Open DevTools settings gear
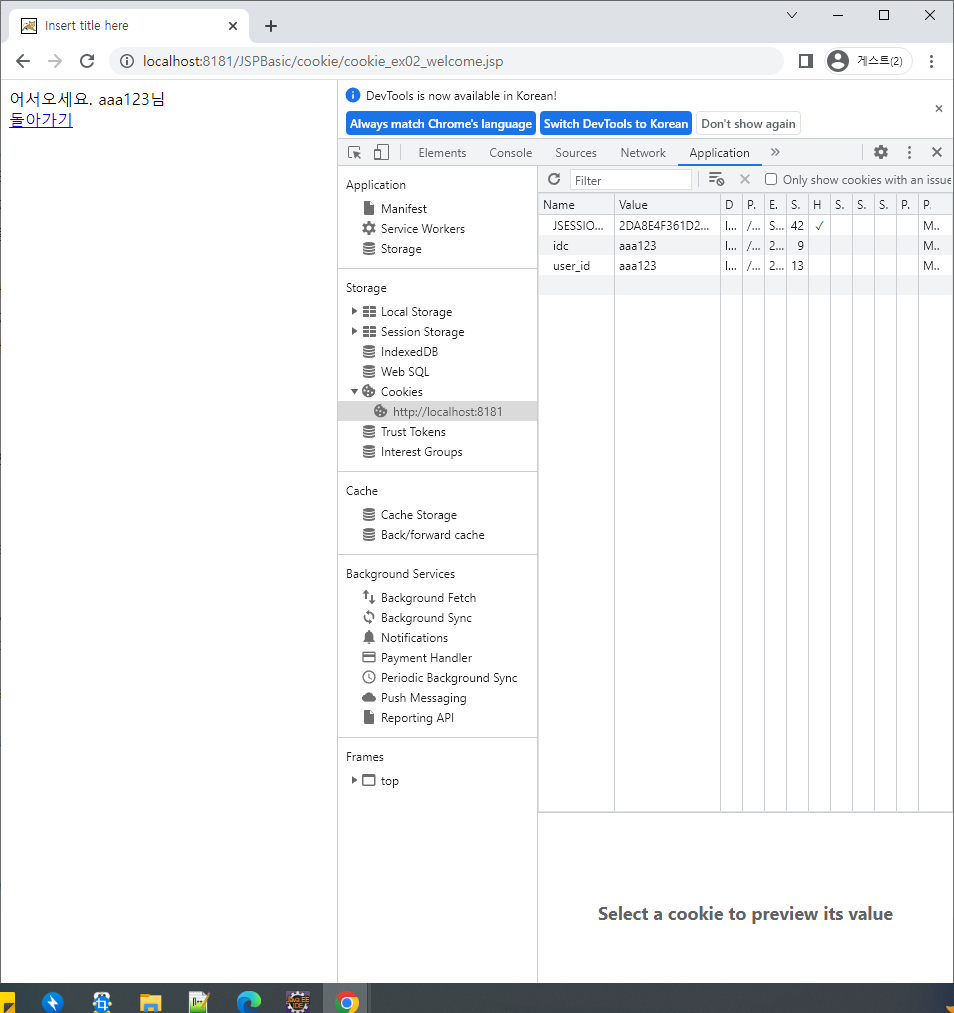954x1013 pixels. click(x=881, y=152)
